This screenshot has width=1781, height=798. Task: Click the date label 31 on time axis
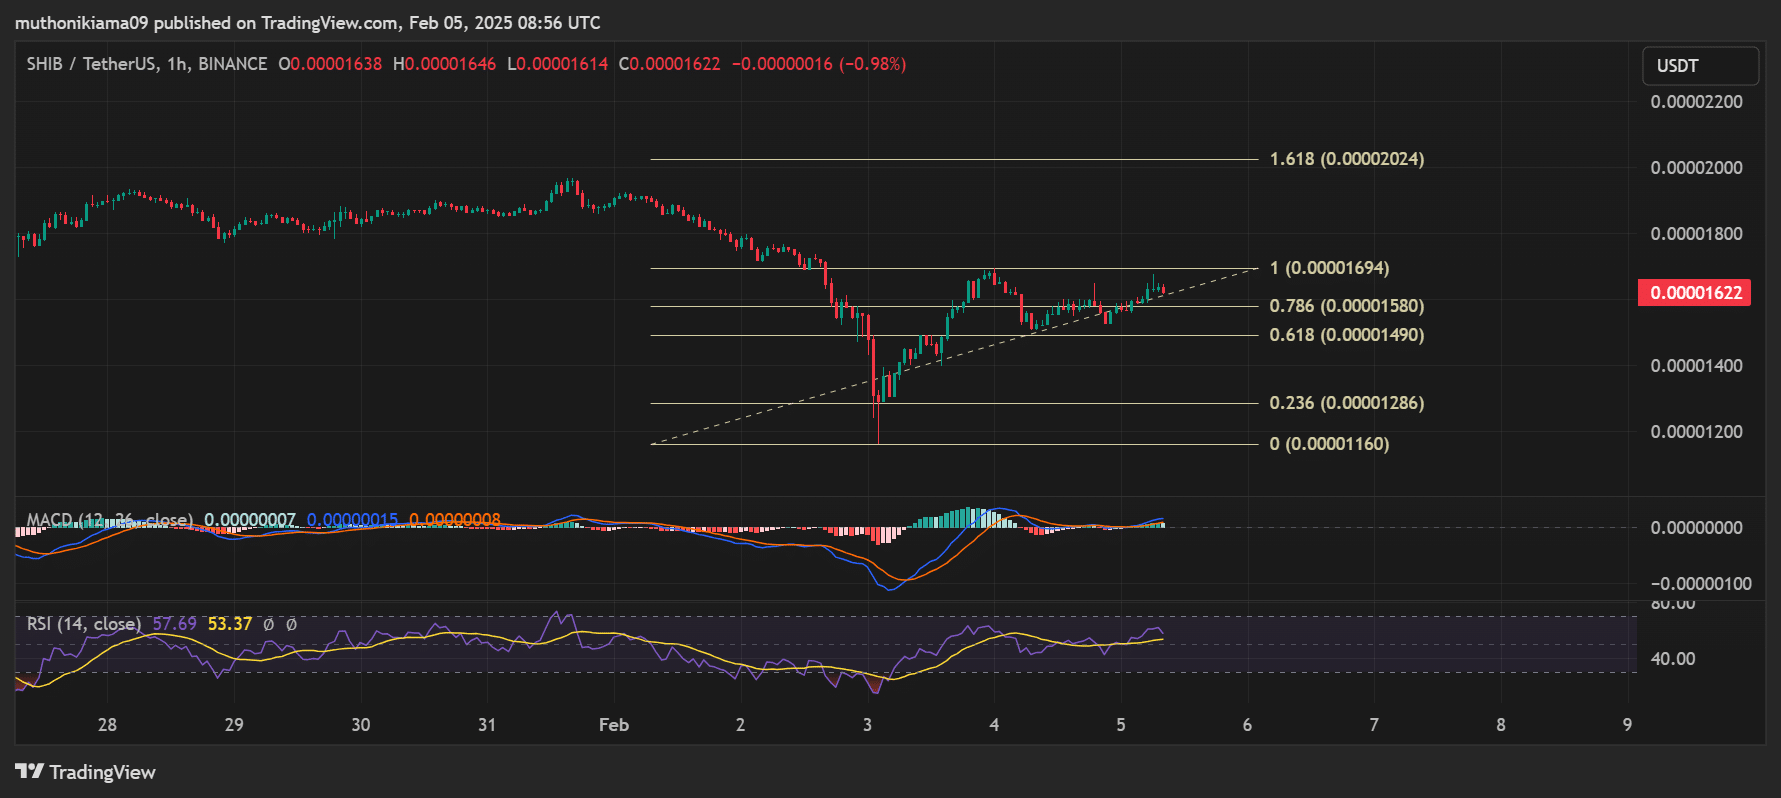[x=487, y=725]
